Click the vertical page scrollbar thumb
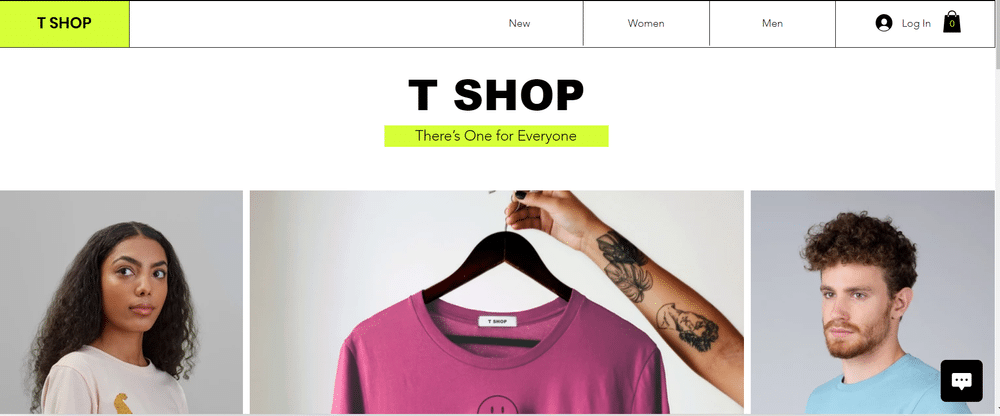Image resolution: width=1000 pixels, height=416 pixels. pos(997,35)
